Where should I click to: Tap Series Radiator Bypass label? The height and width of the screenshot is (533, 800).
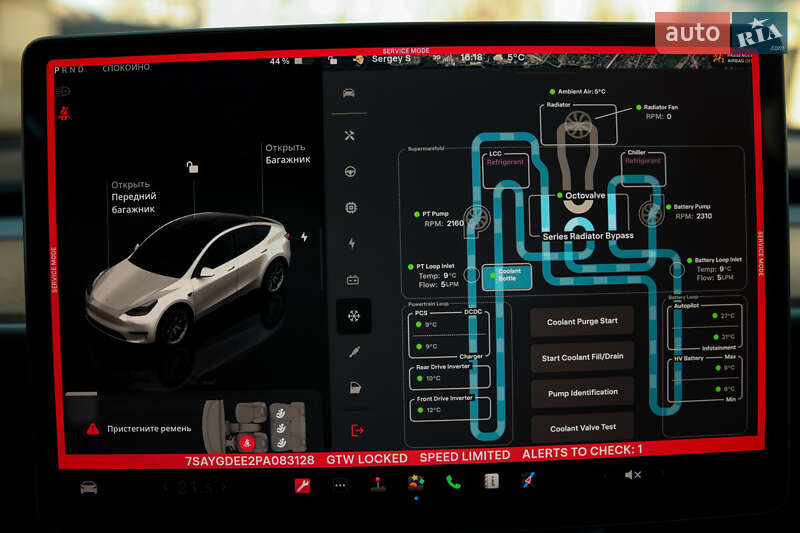pyautogui.click(x=588, y=236)
